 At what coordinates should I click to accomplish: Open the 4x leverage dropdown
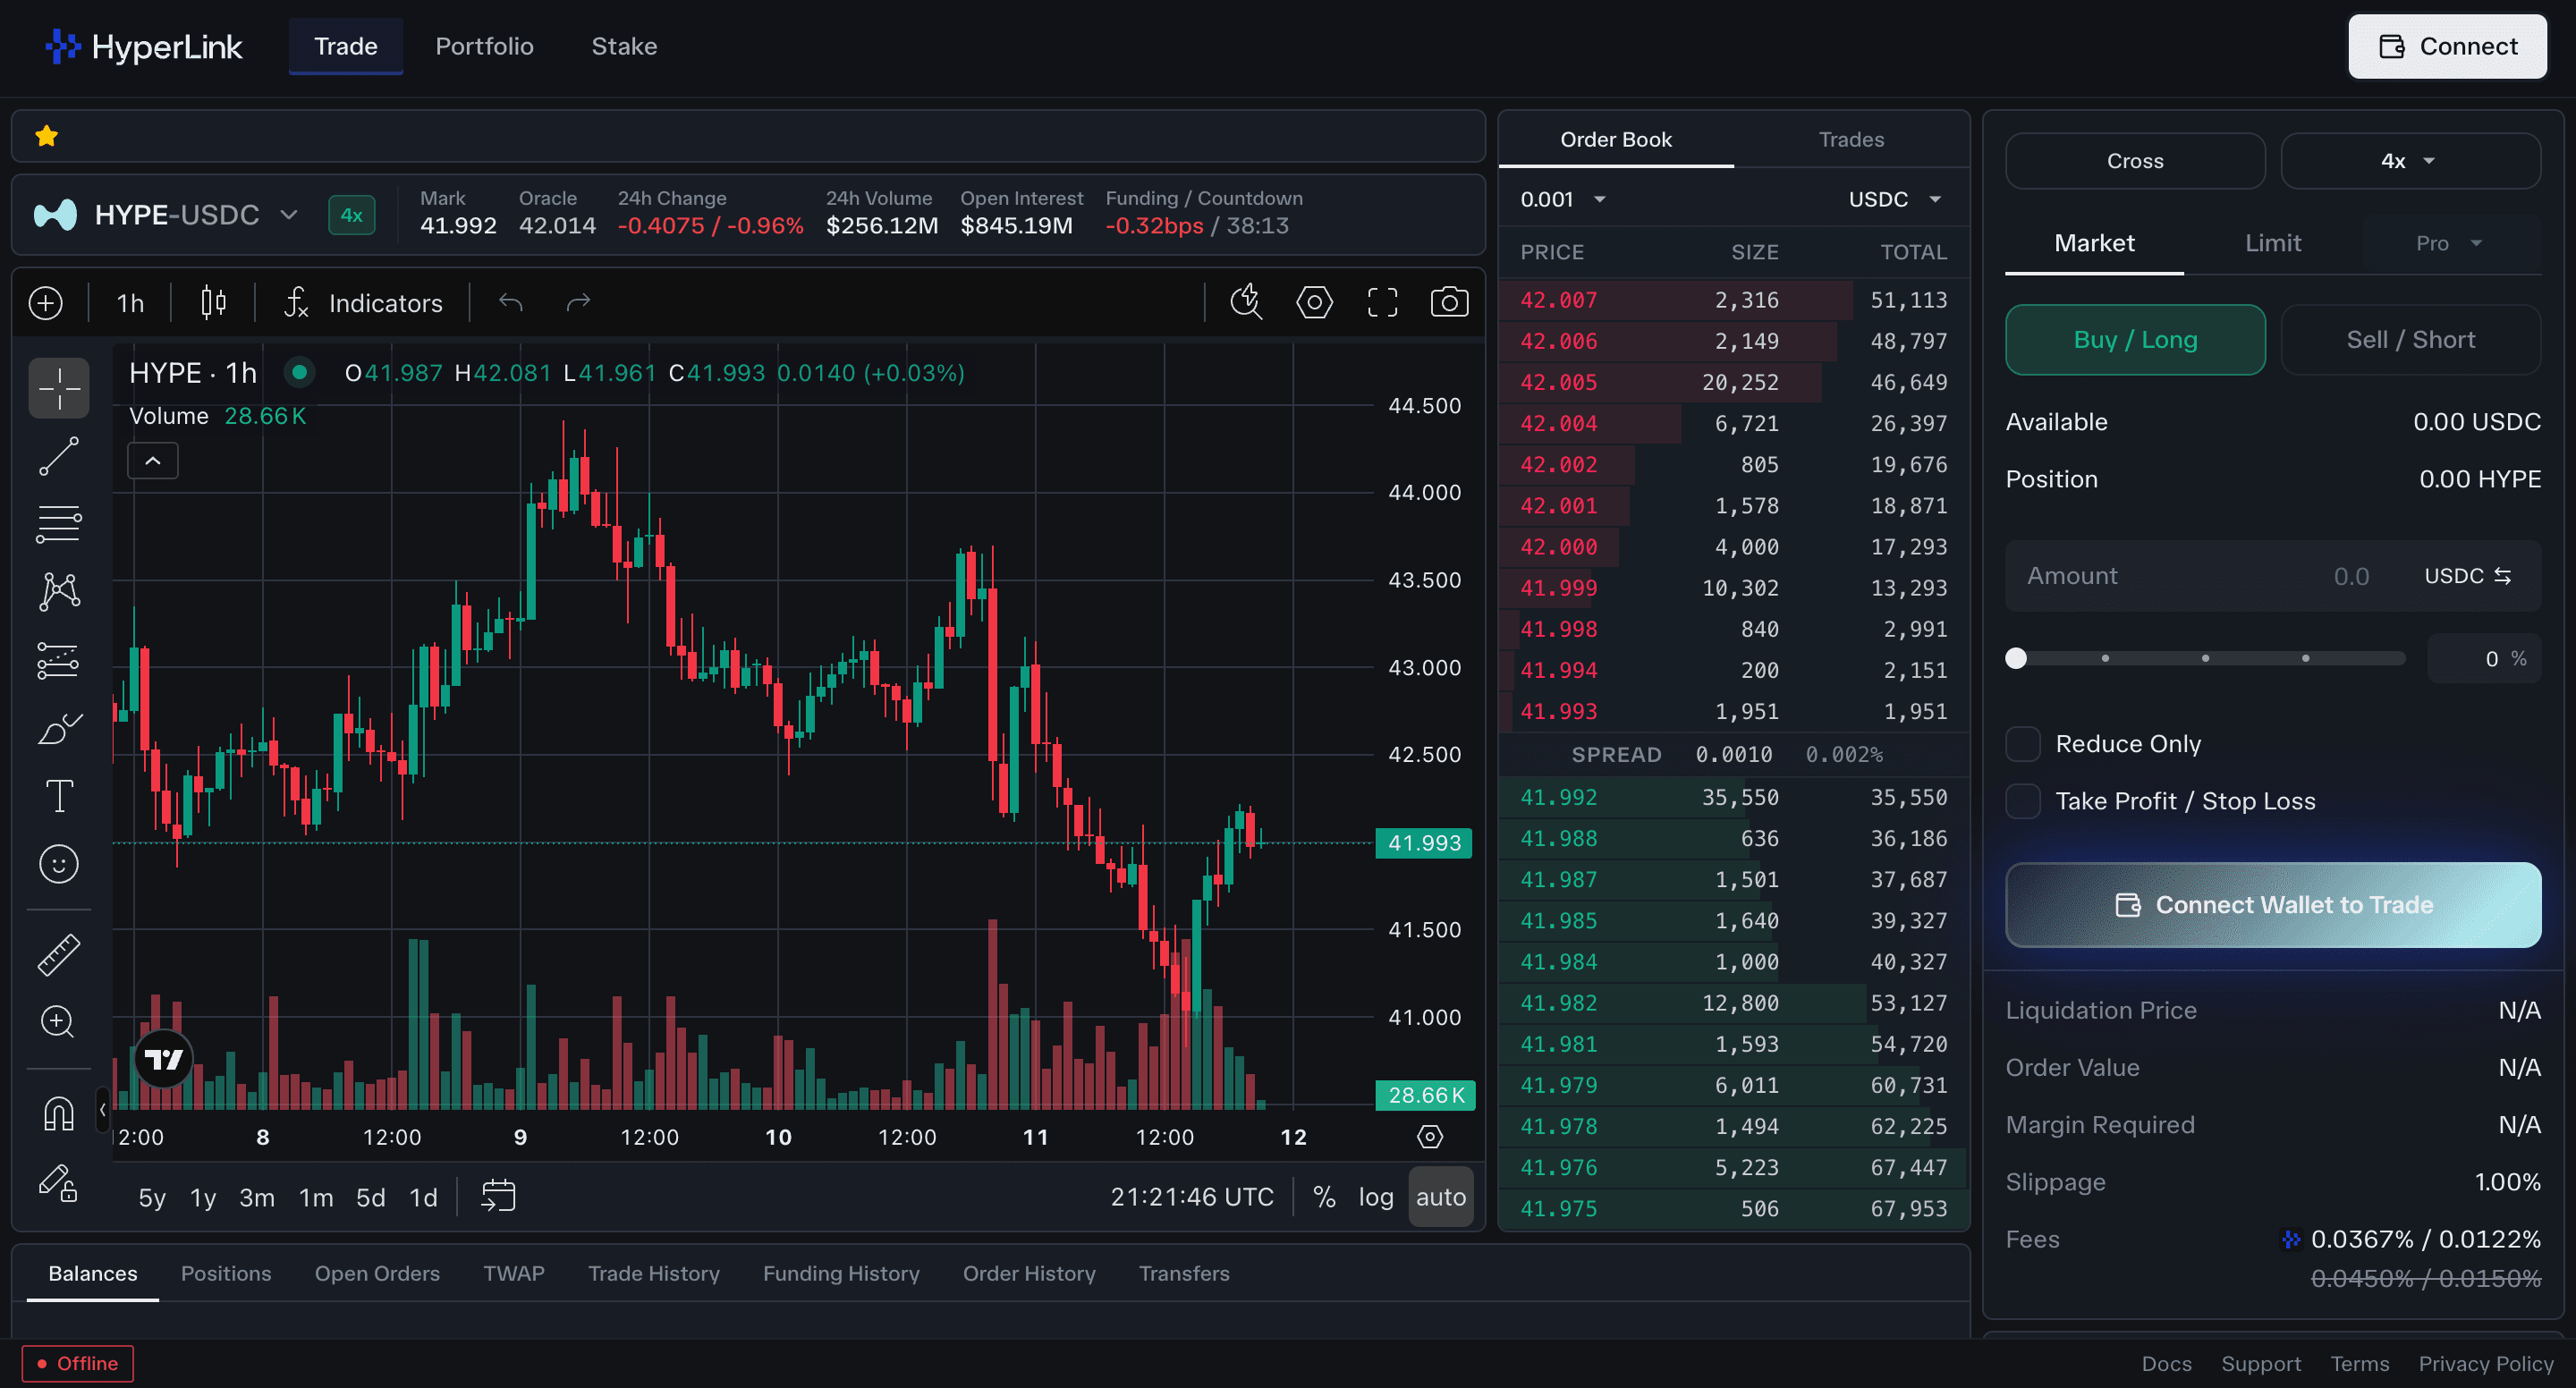pyautogui.click(x=2410, y=161)
